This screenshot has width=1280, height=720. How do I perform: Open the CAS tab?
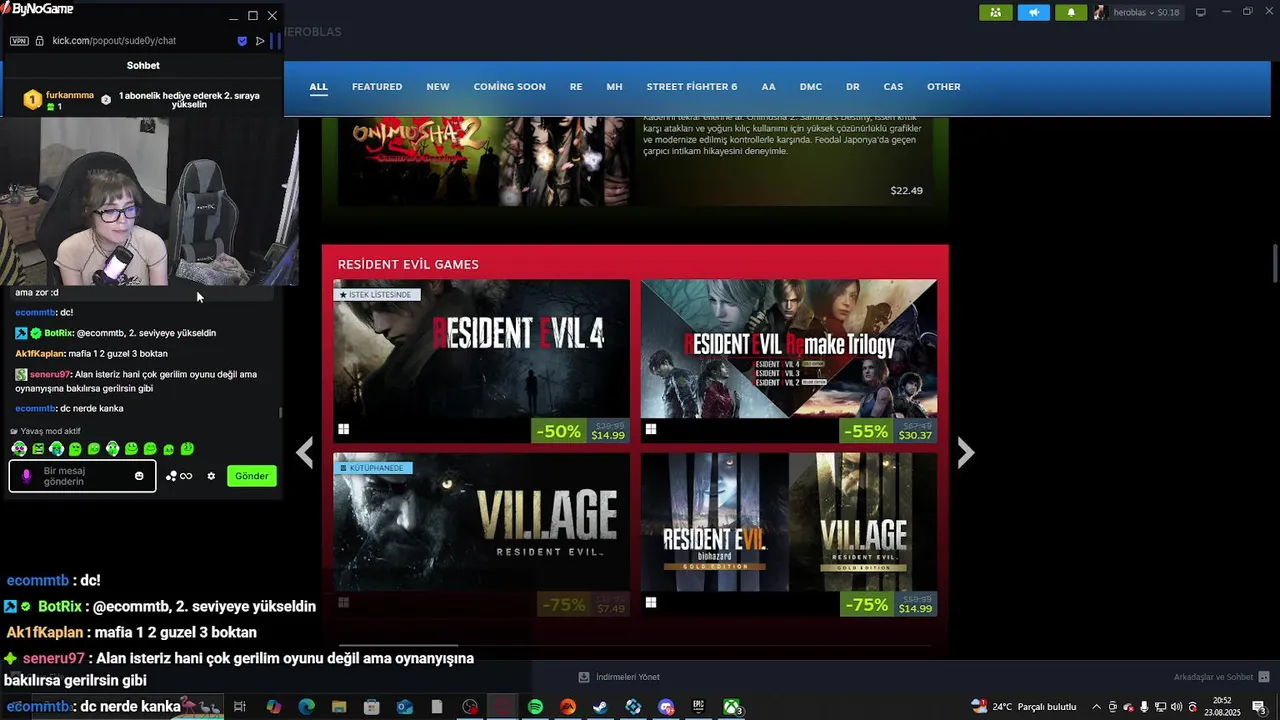[893, 87]
